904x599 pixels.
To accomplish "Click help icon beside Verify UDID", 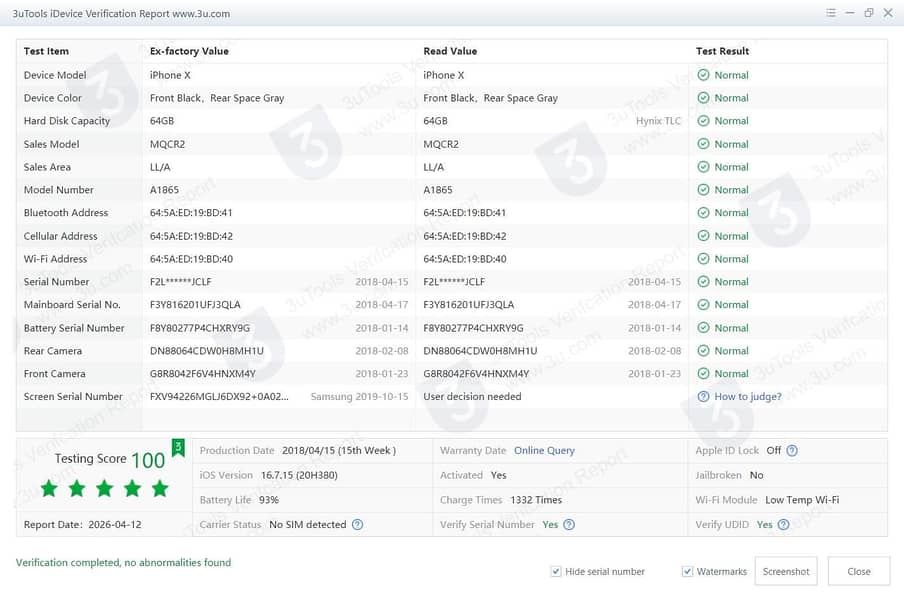I will pyautogui.click(x=783, y=525).
